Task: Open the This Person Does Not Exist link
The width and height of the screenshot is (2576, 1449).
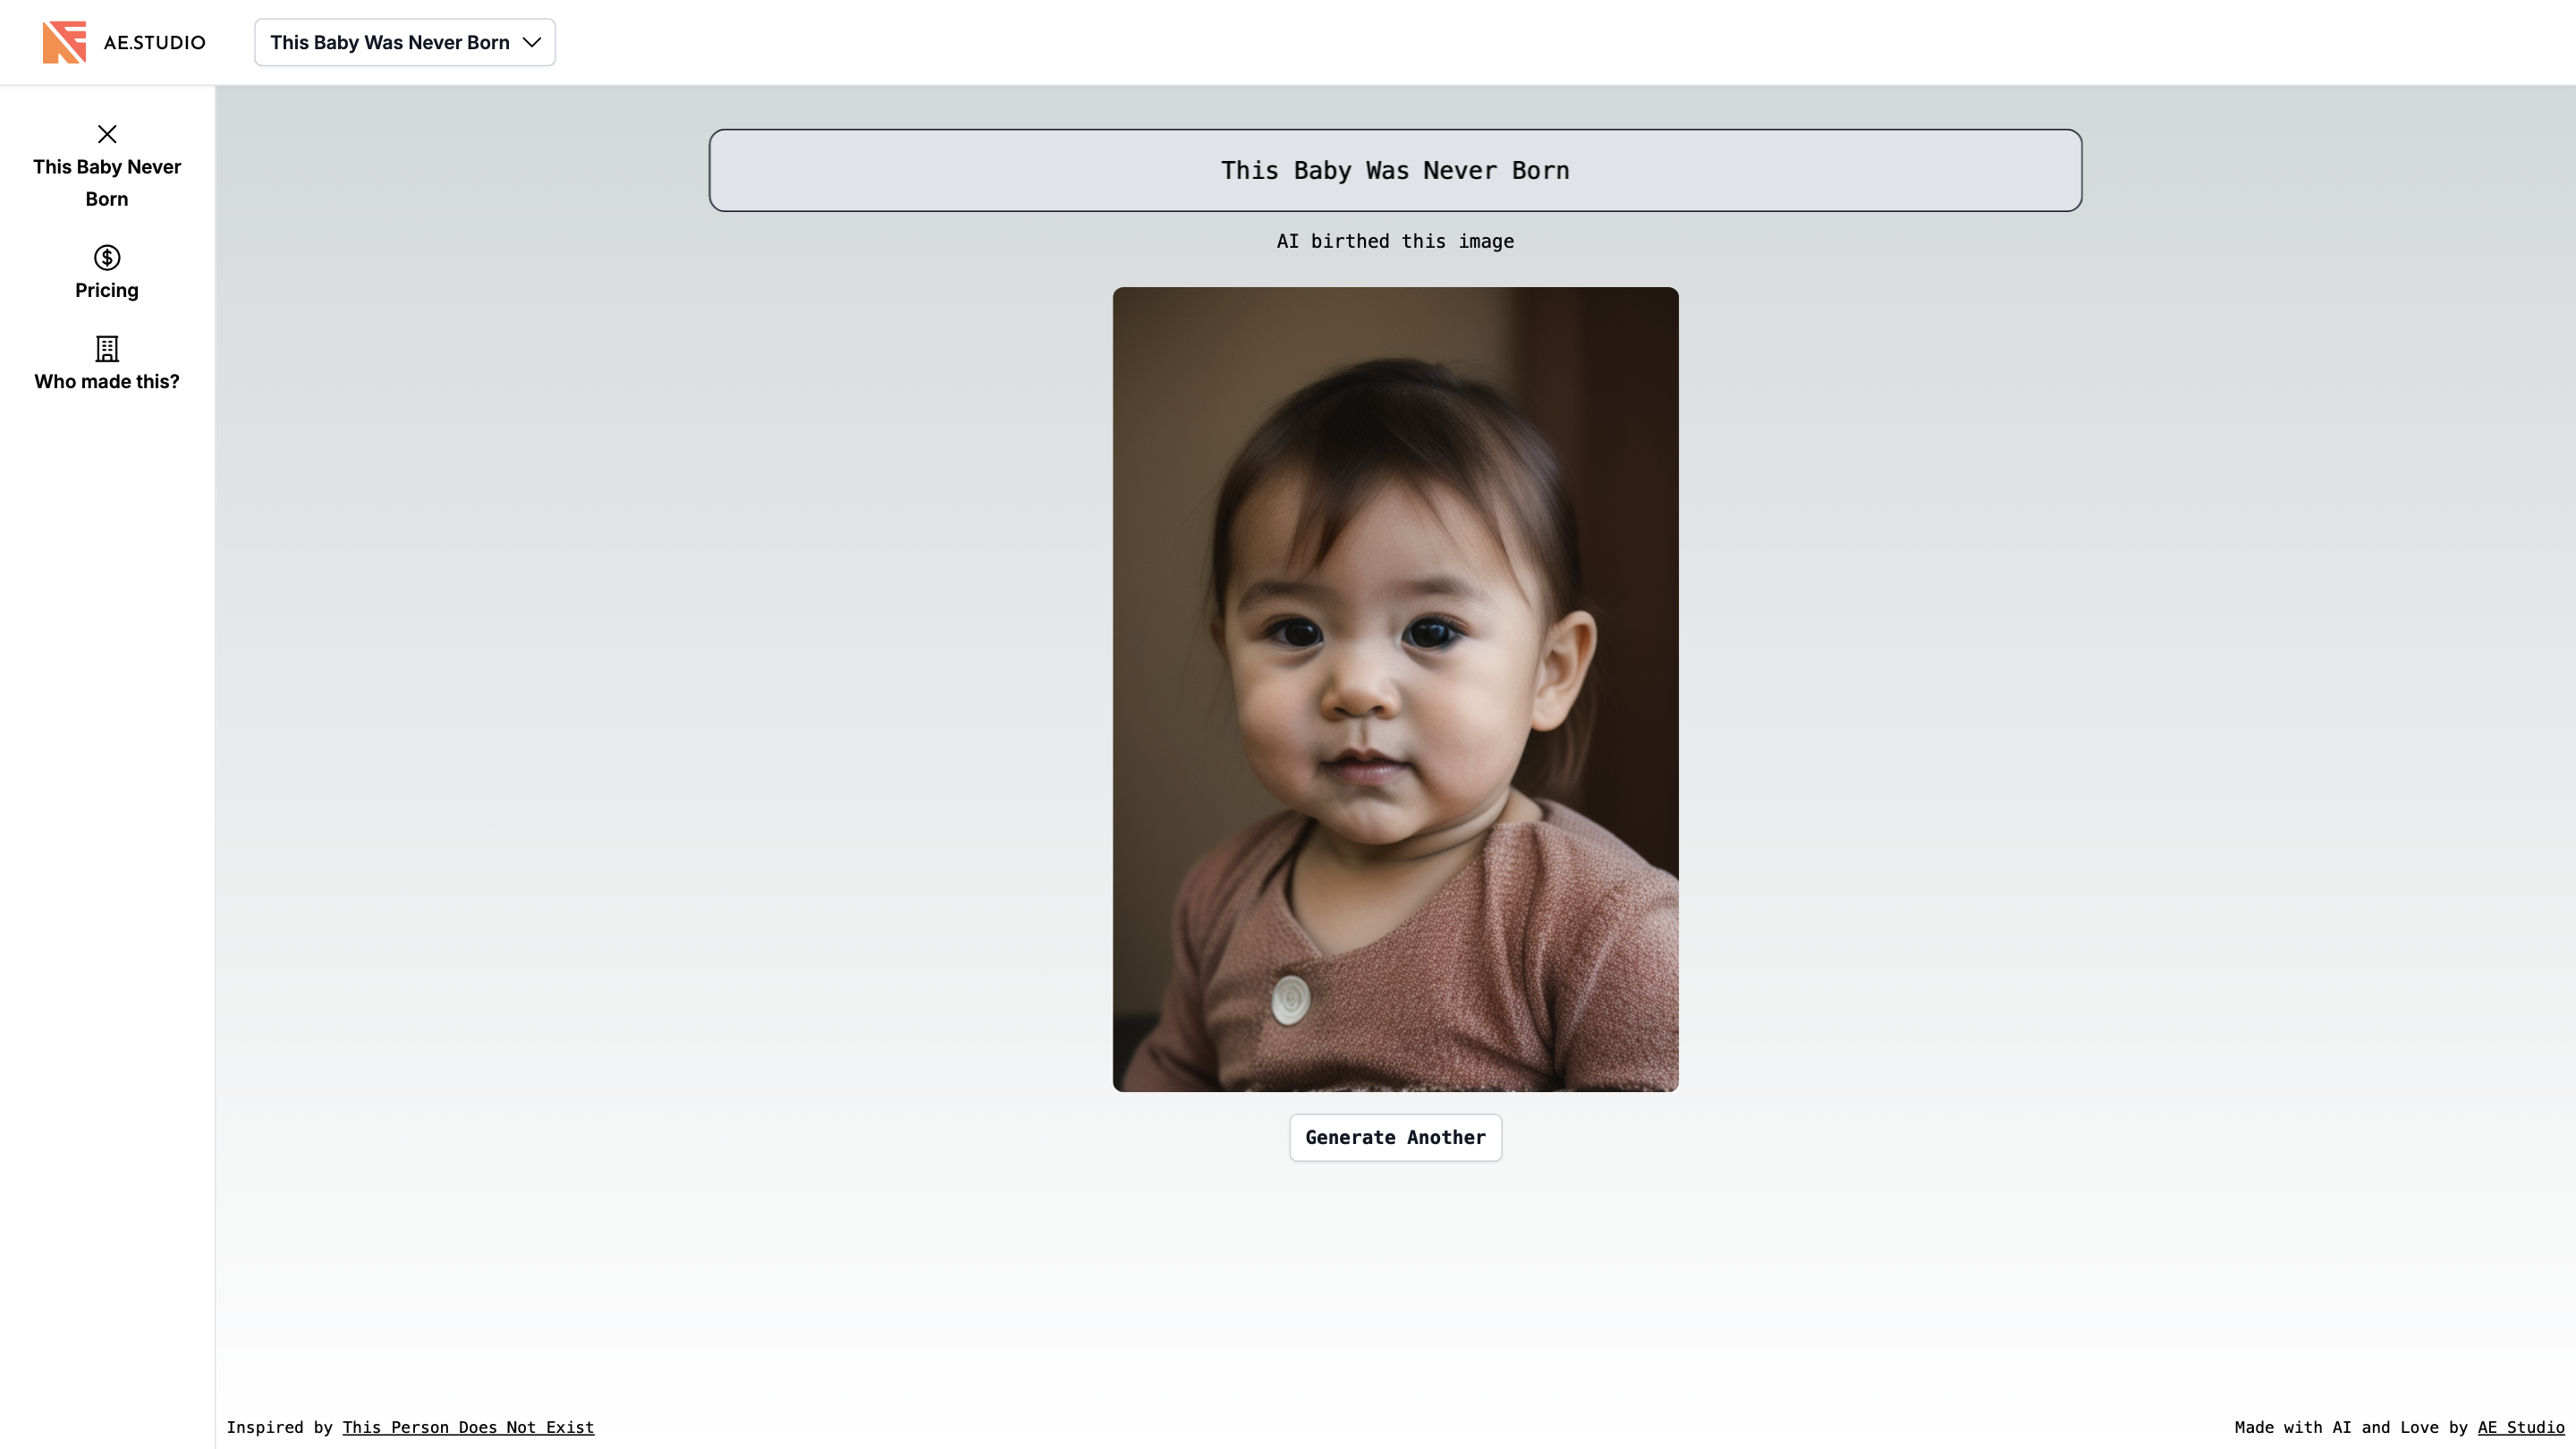Action: pos(468,1427)
